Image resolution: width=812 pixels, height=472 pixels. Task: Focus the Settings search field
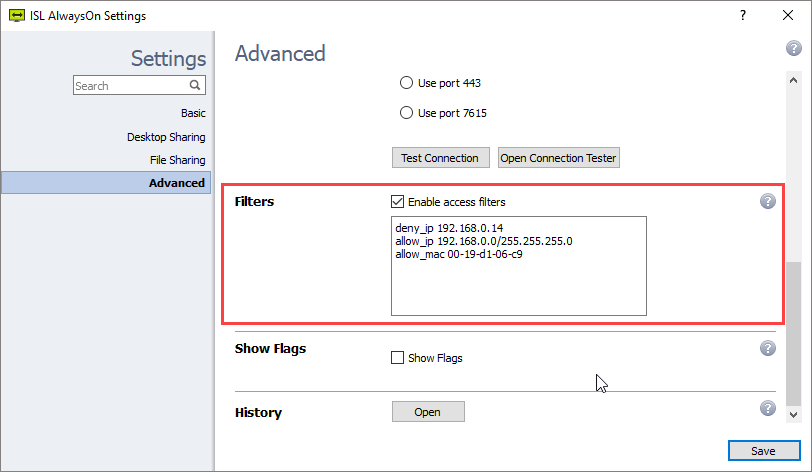(130, 86)
